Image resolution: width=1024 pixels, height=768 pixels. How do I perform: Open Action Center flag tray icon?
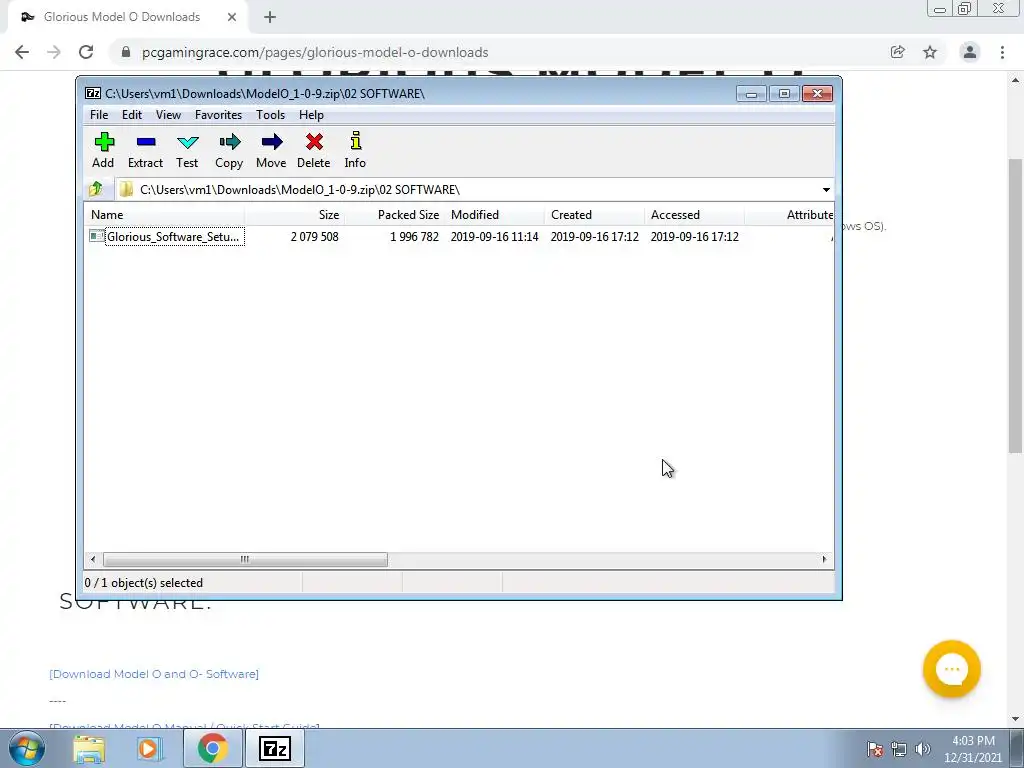pos(875,749)
